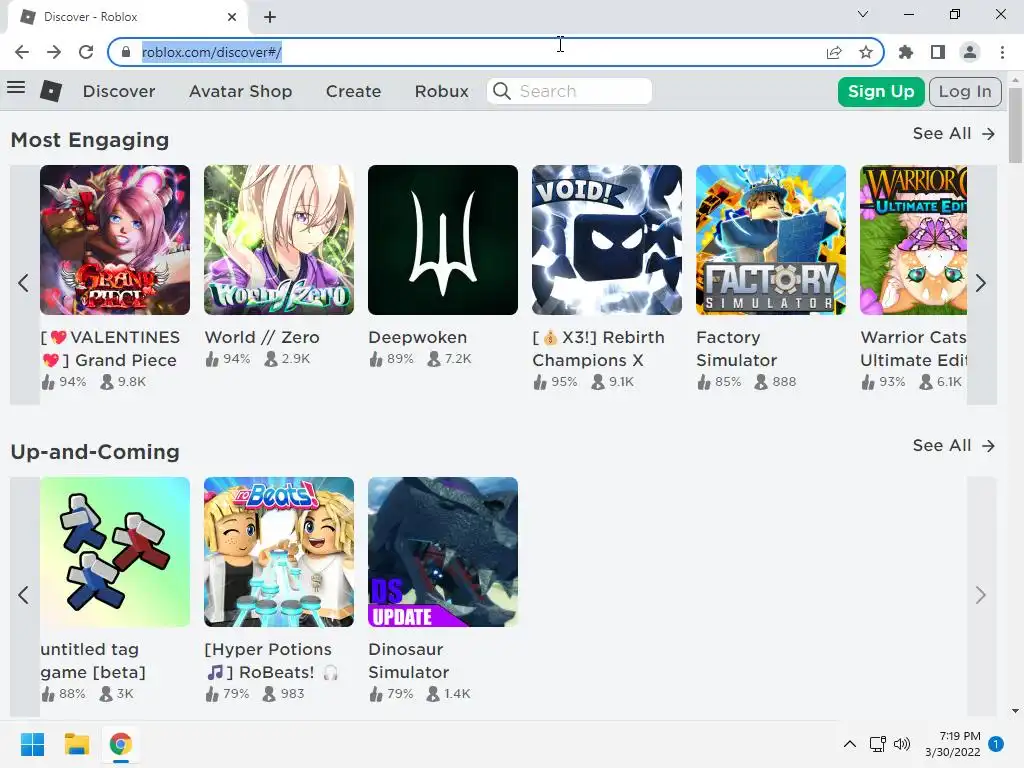Screen dimensions: 1024x768
Task: Open the Robux page
Action: click(x=441, y=91)
